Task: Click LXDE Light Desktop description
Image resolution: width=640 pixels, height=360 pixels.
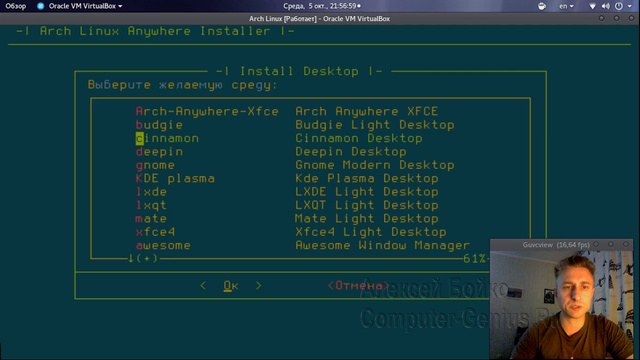Action: coord(367,192)
